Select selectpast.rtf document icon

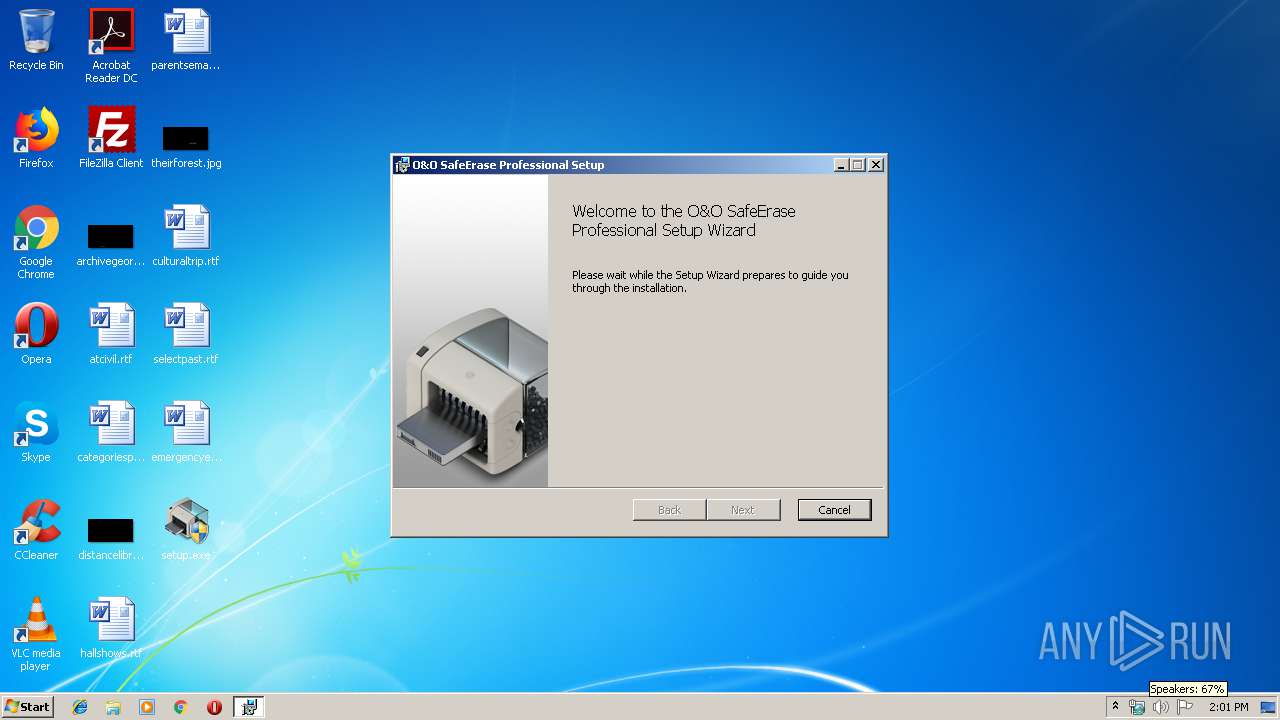186,335
